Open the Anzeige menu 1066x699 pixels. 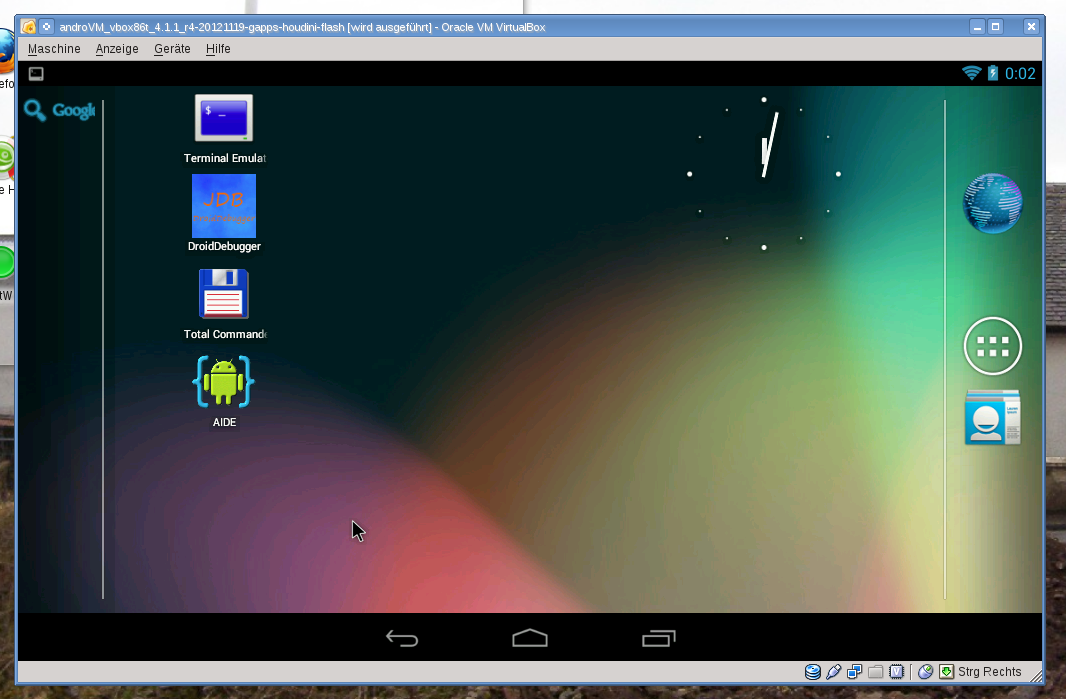tap(117, 49)
